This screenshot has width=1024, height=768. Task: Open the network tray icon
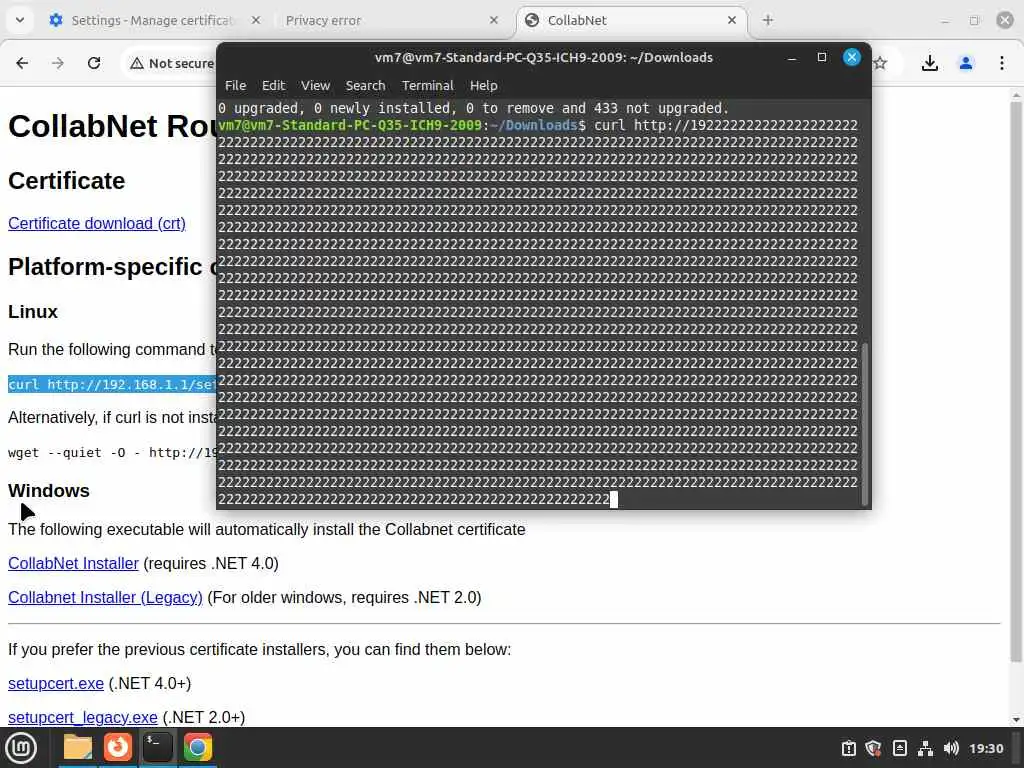point(925,748)
